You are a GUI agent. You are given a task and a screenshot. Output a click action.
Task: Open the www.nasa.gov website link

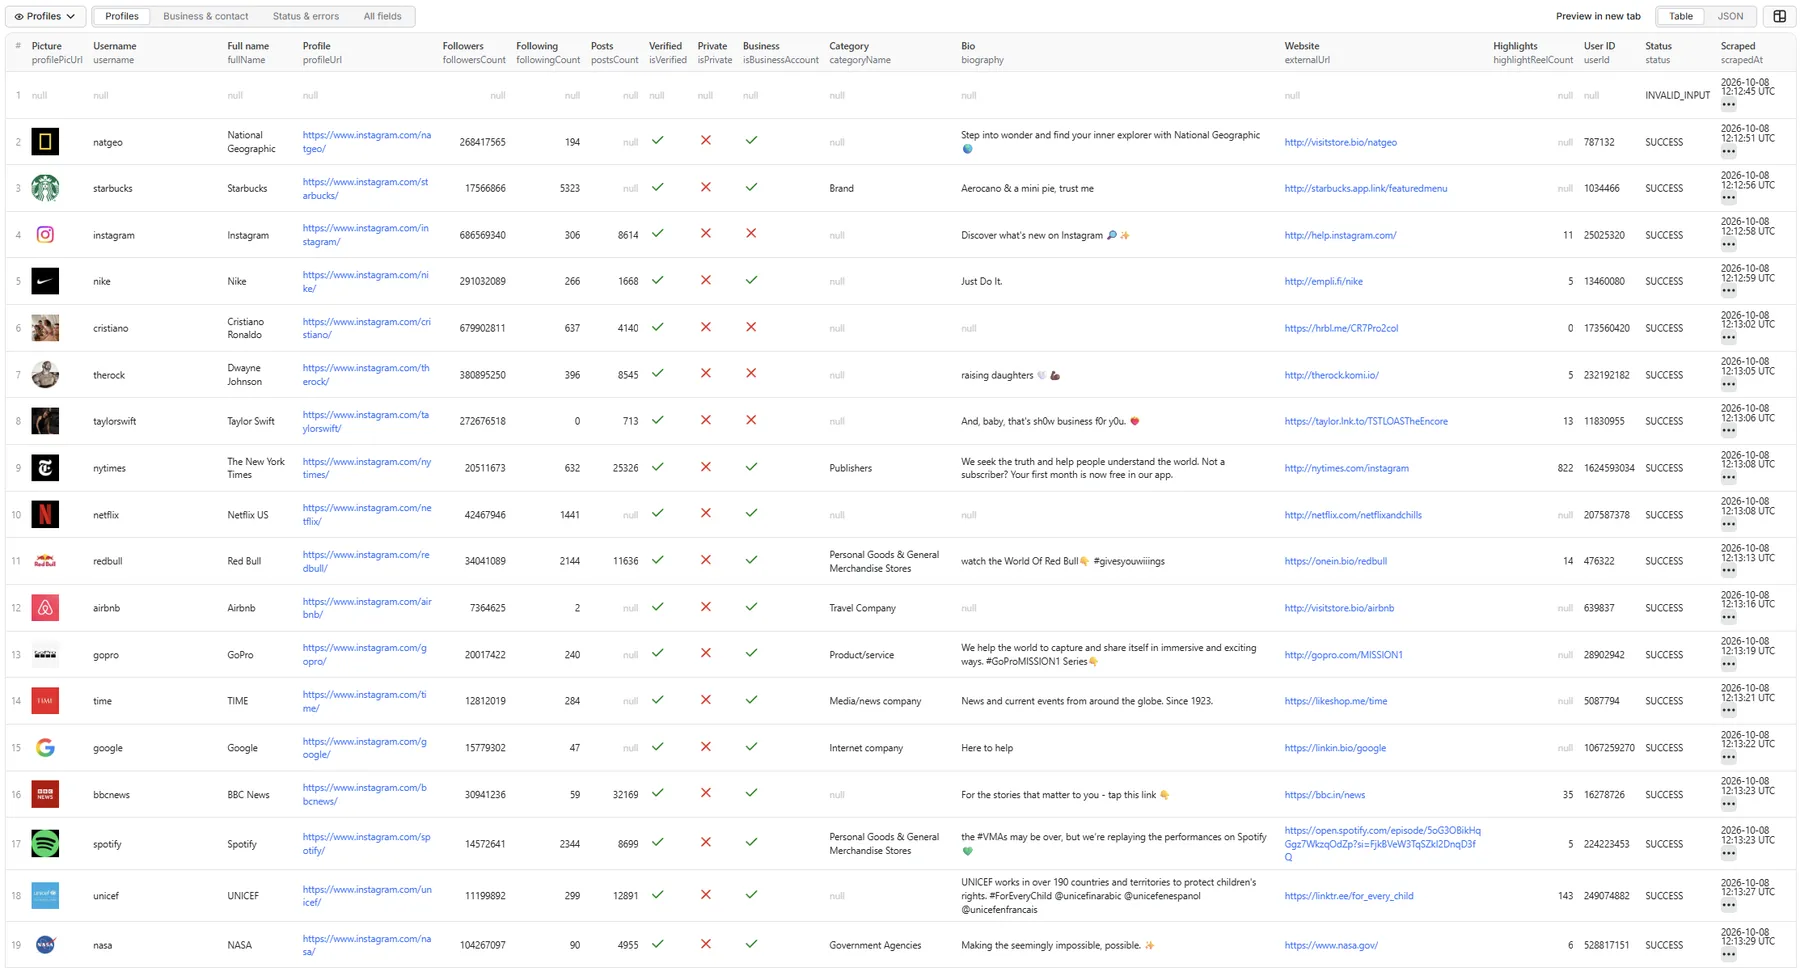(x=1331, y=945)
